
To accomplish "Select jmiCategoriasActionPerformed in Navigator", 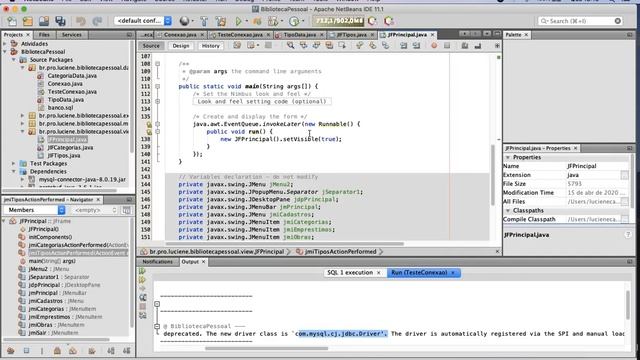I will 78,245.
